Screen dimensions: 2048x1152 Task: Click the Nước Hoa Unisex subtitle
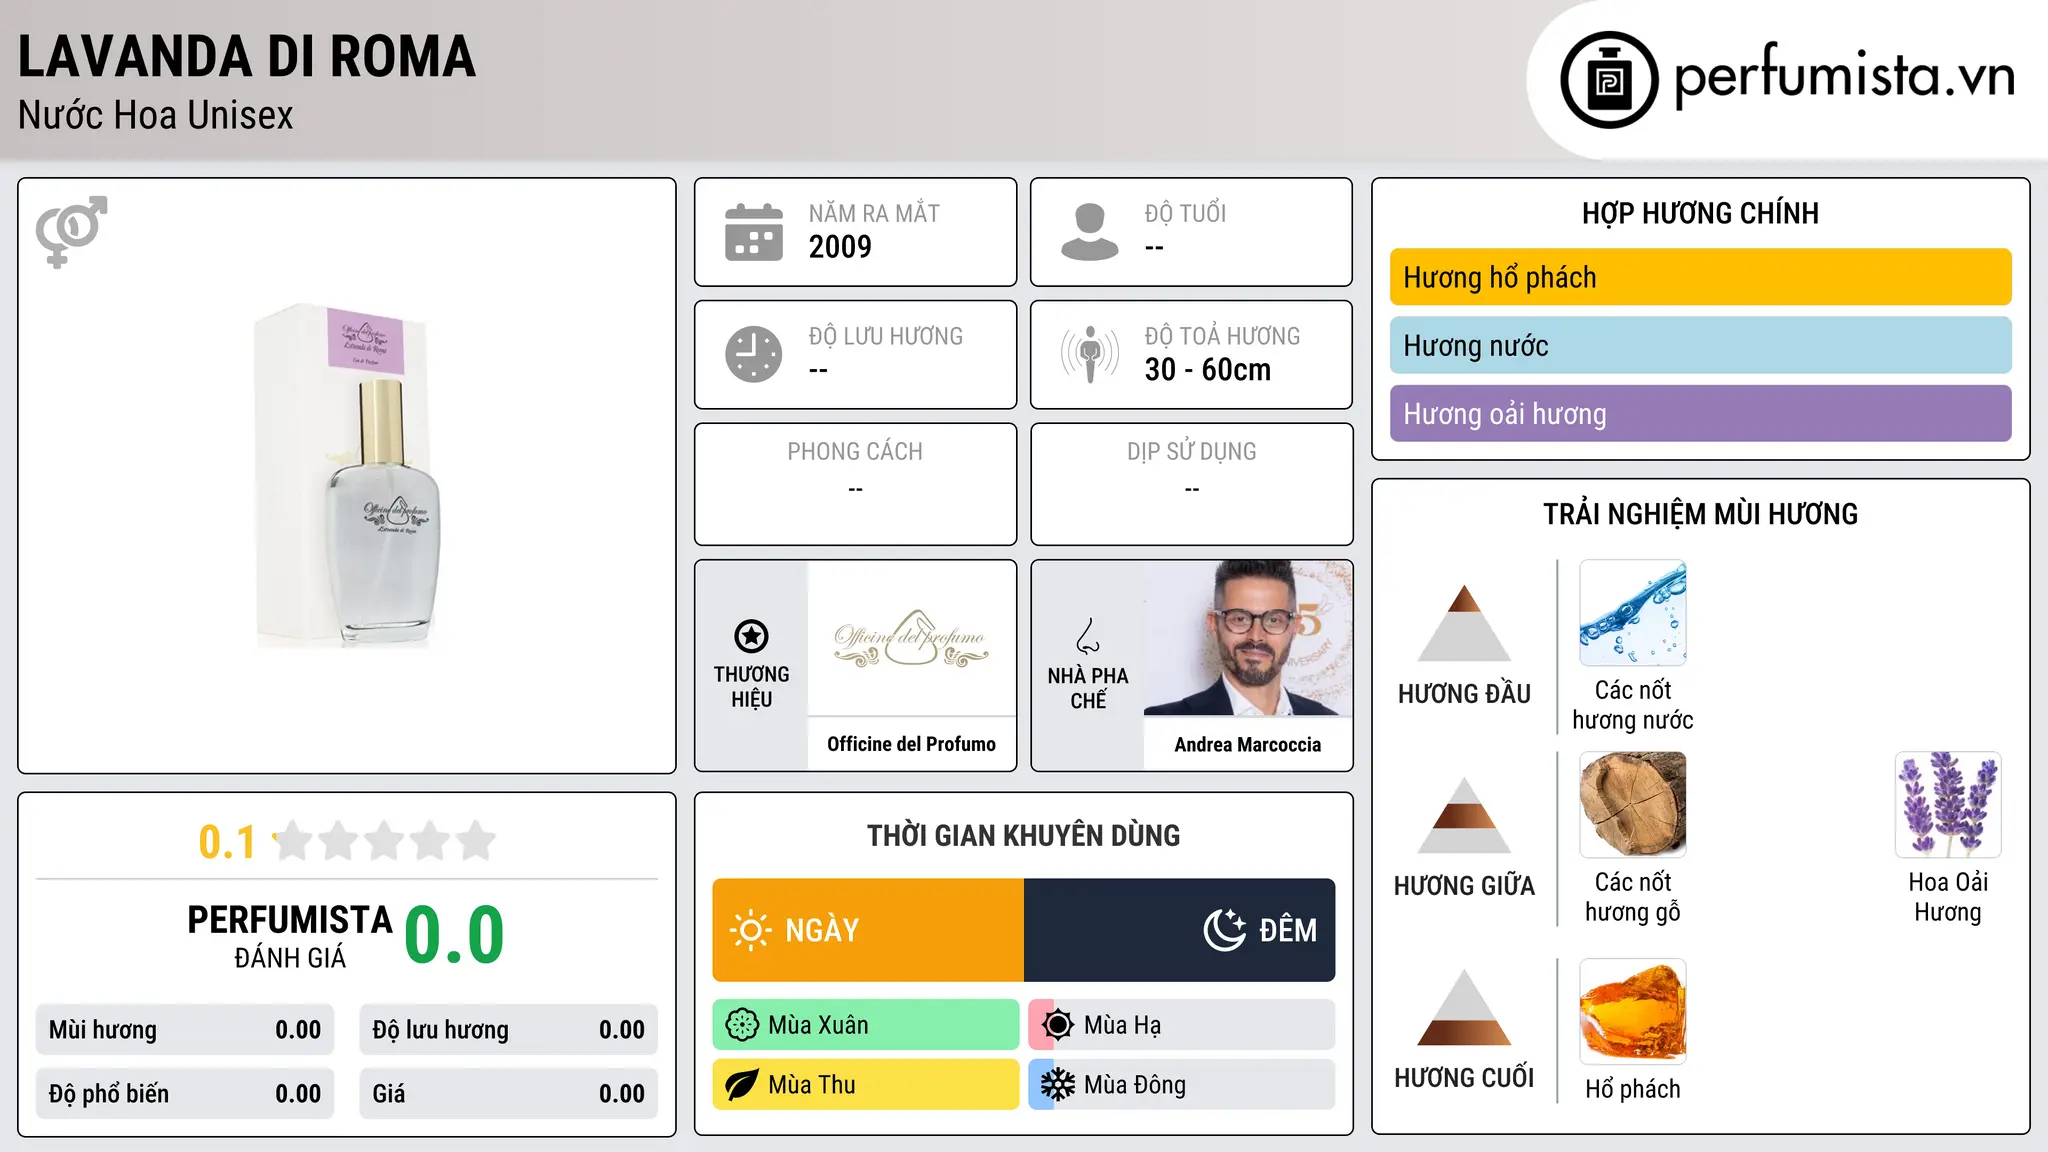(156, 116)
